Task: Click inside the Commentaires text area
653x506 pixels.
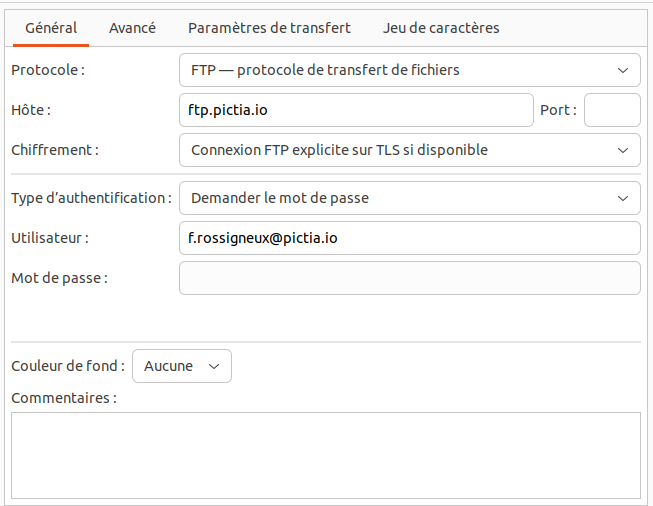Action: point(325,455)
